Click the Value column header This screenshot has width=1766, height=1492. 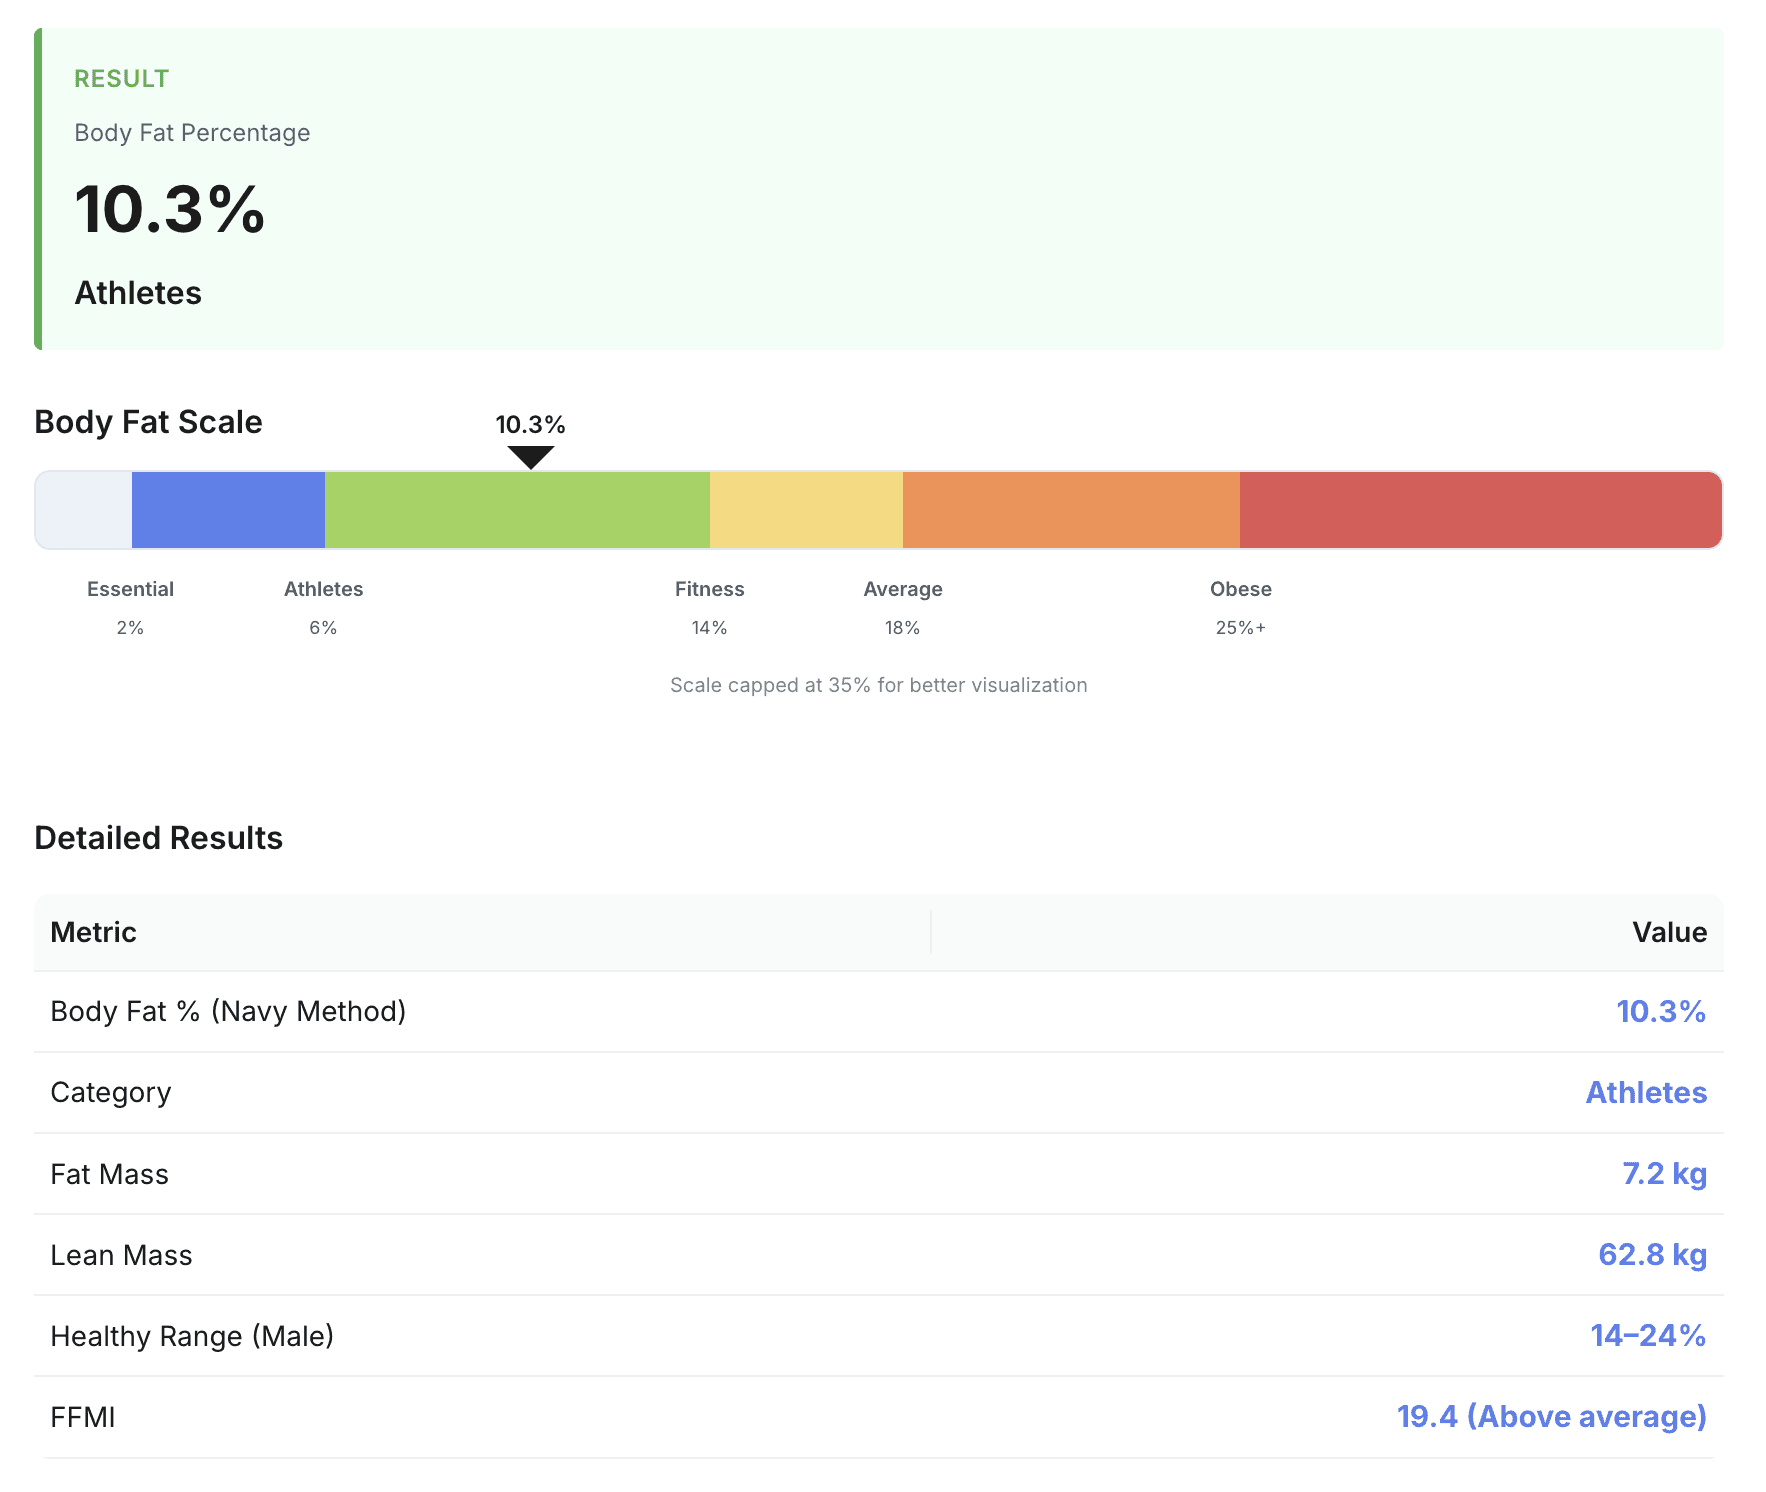point(1670,932)
